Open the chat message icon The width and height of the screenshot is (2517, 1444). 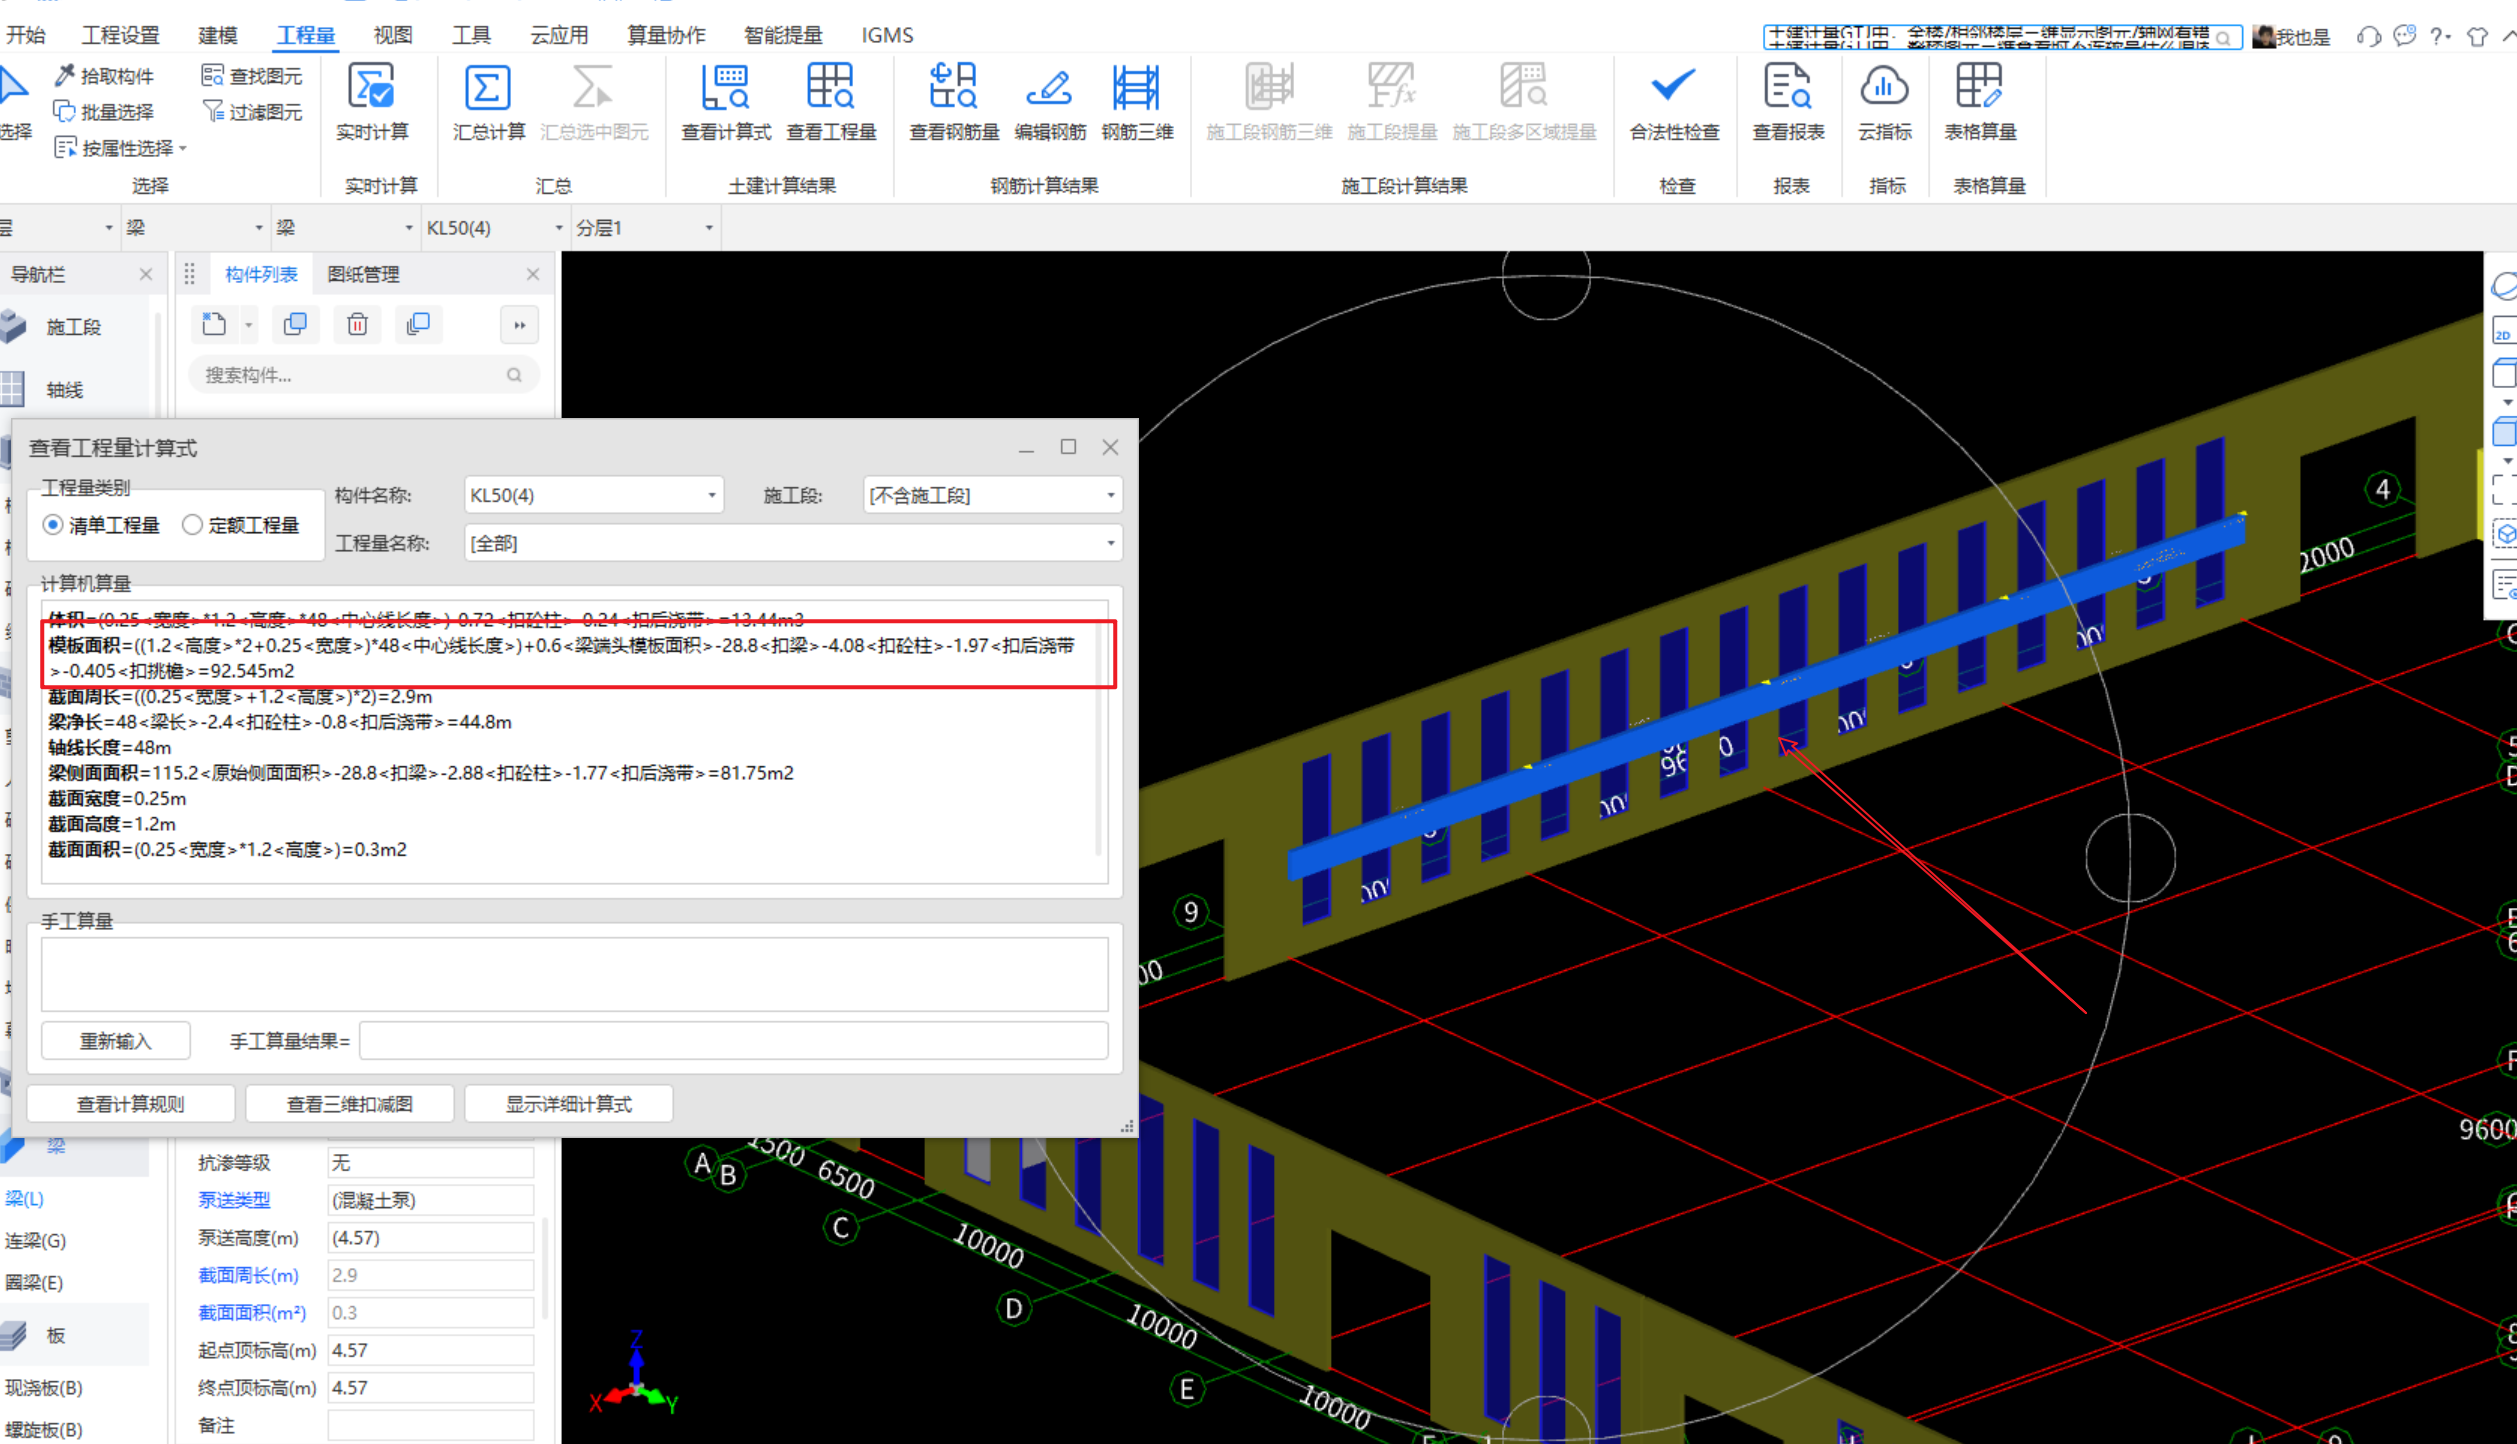pos(2405,36)
